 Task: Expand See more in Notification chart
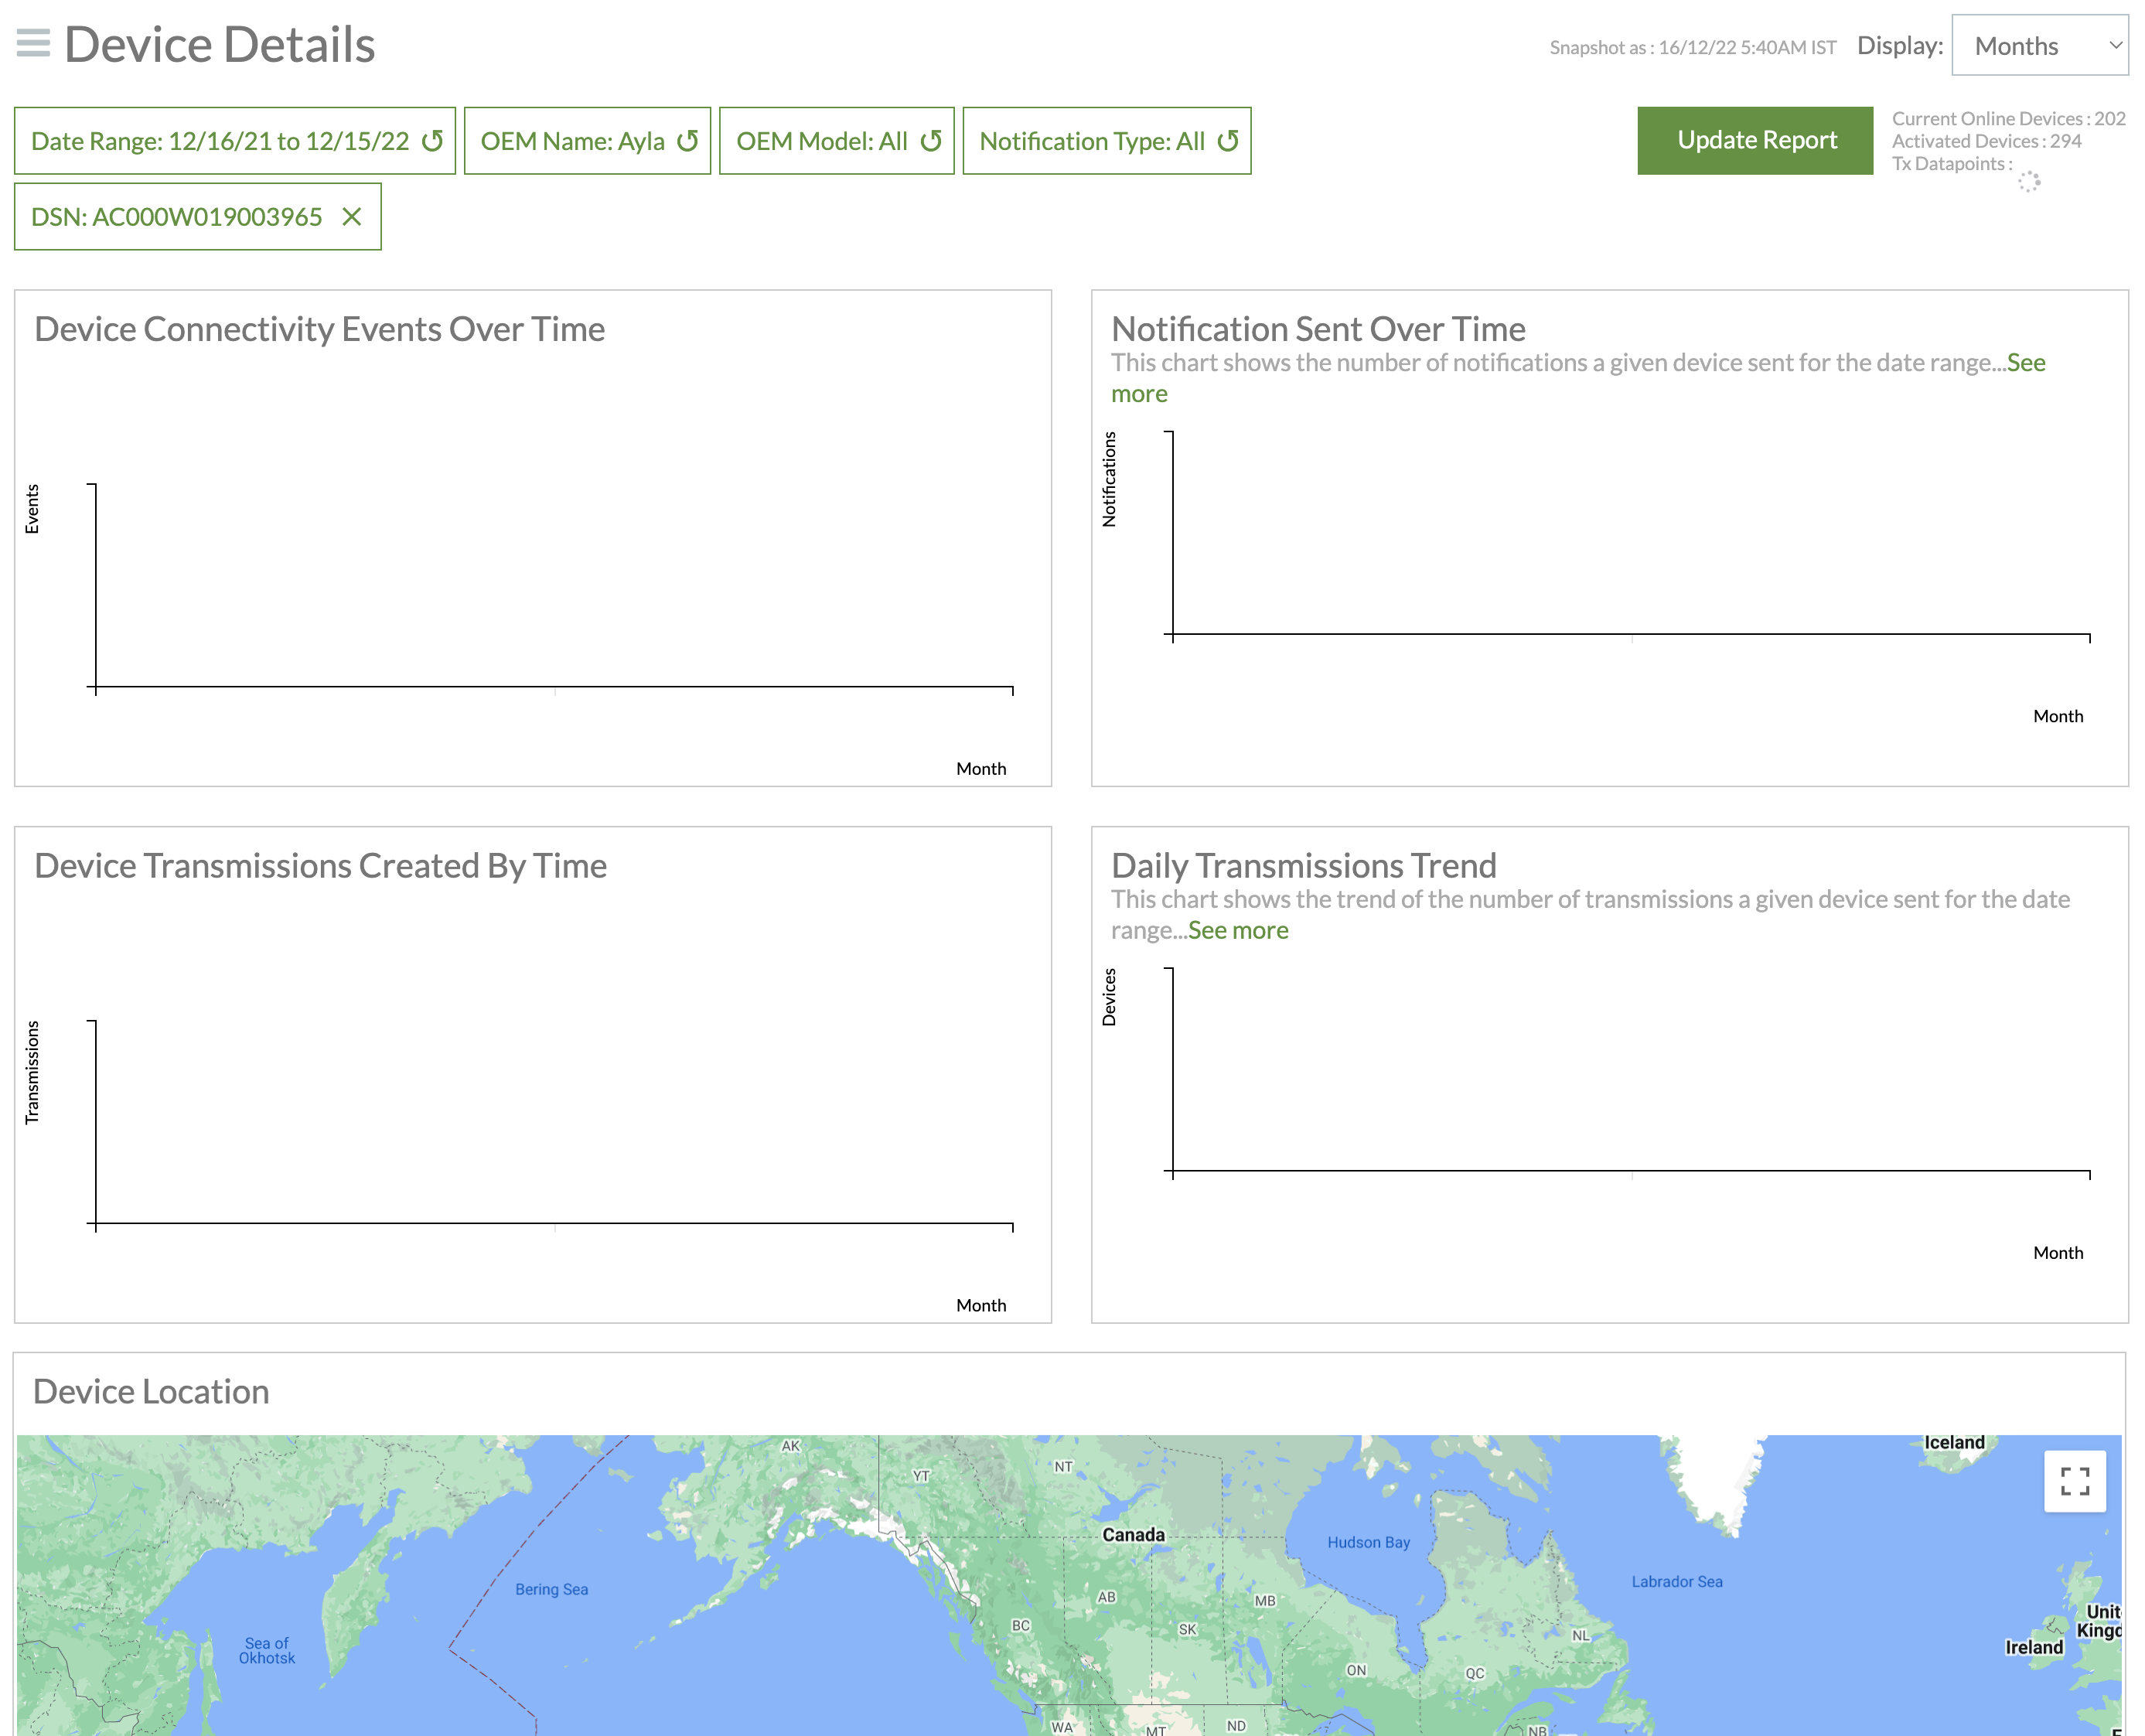(x=2025, y=363)
